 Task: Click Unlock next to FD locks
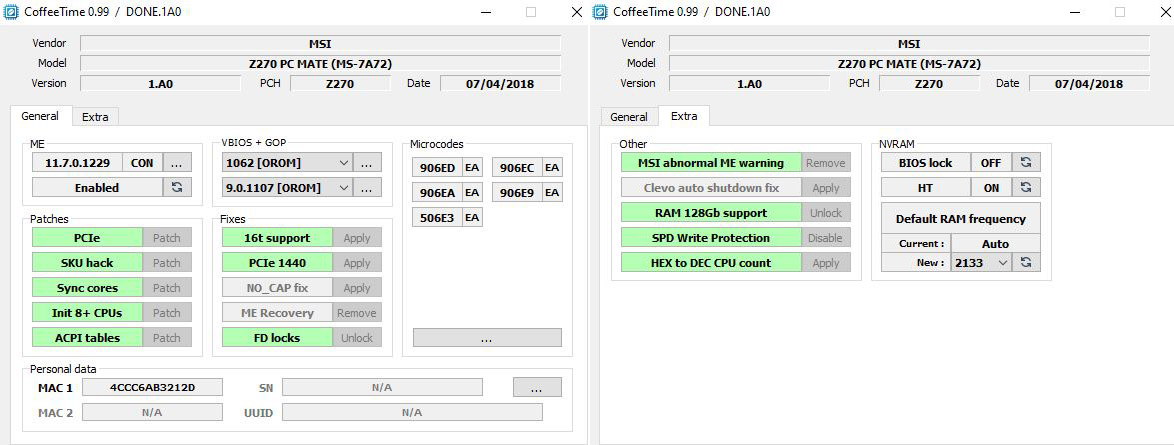[357, 338]
